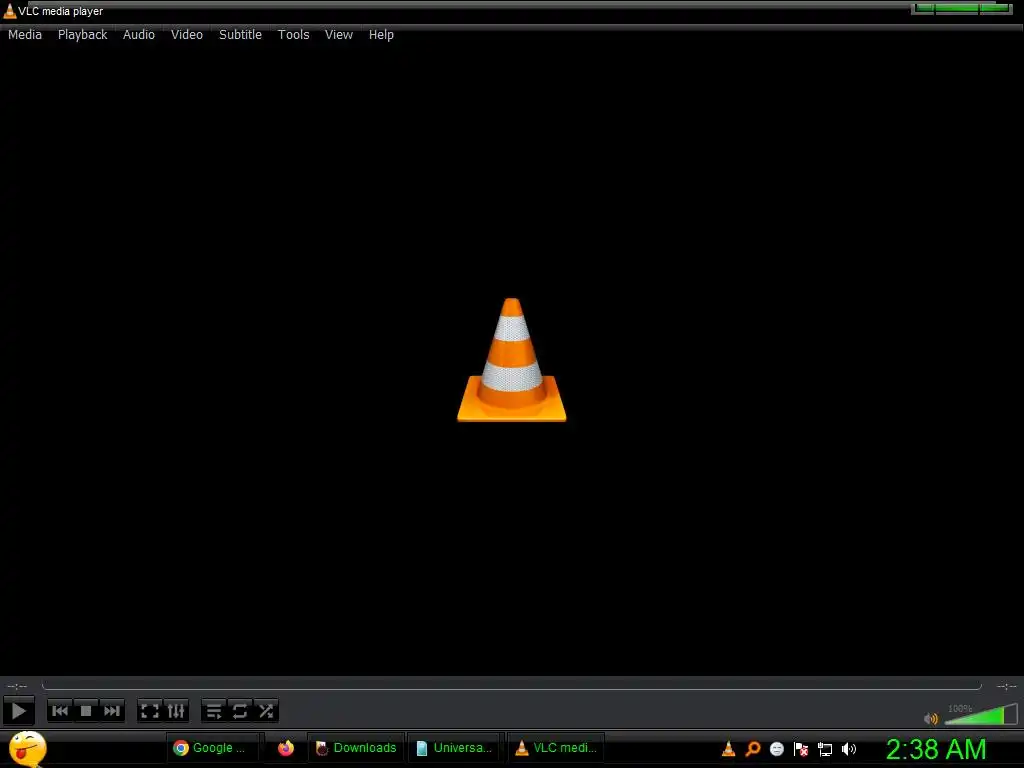The image size is (1024, 768).
Task: Toggle fullscreen video mode
Action: 150,711
